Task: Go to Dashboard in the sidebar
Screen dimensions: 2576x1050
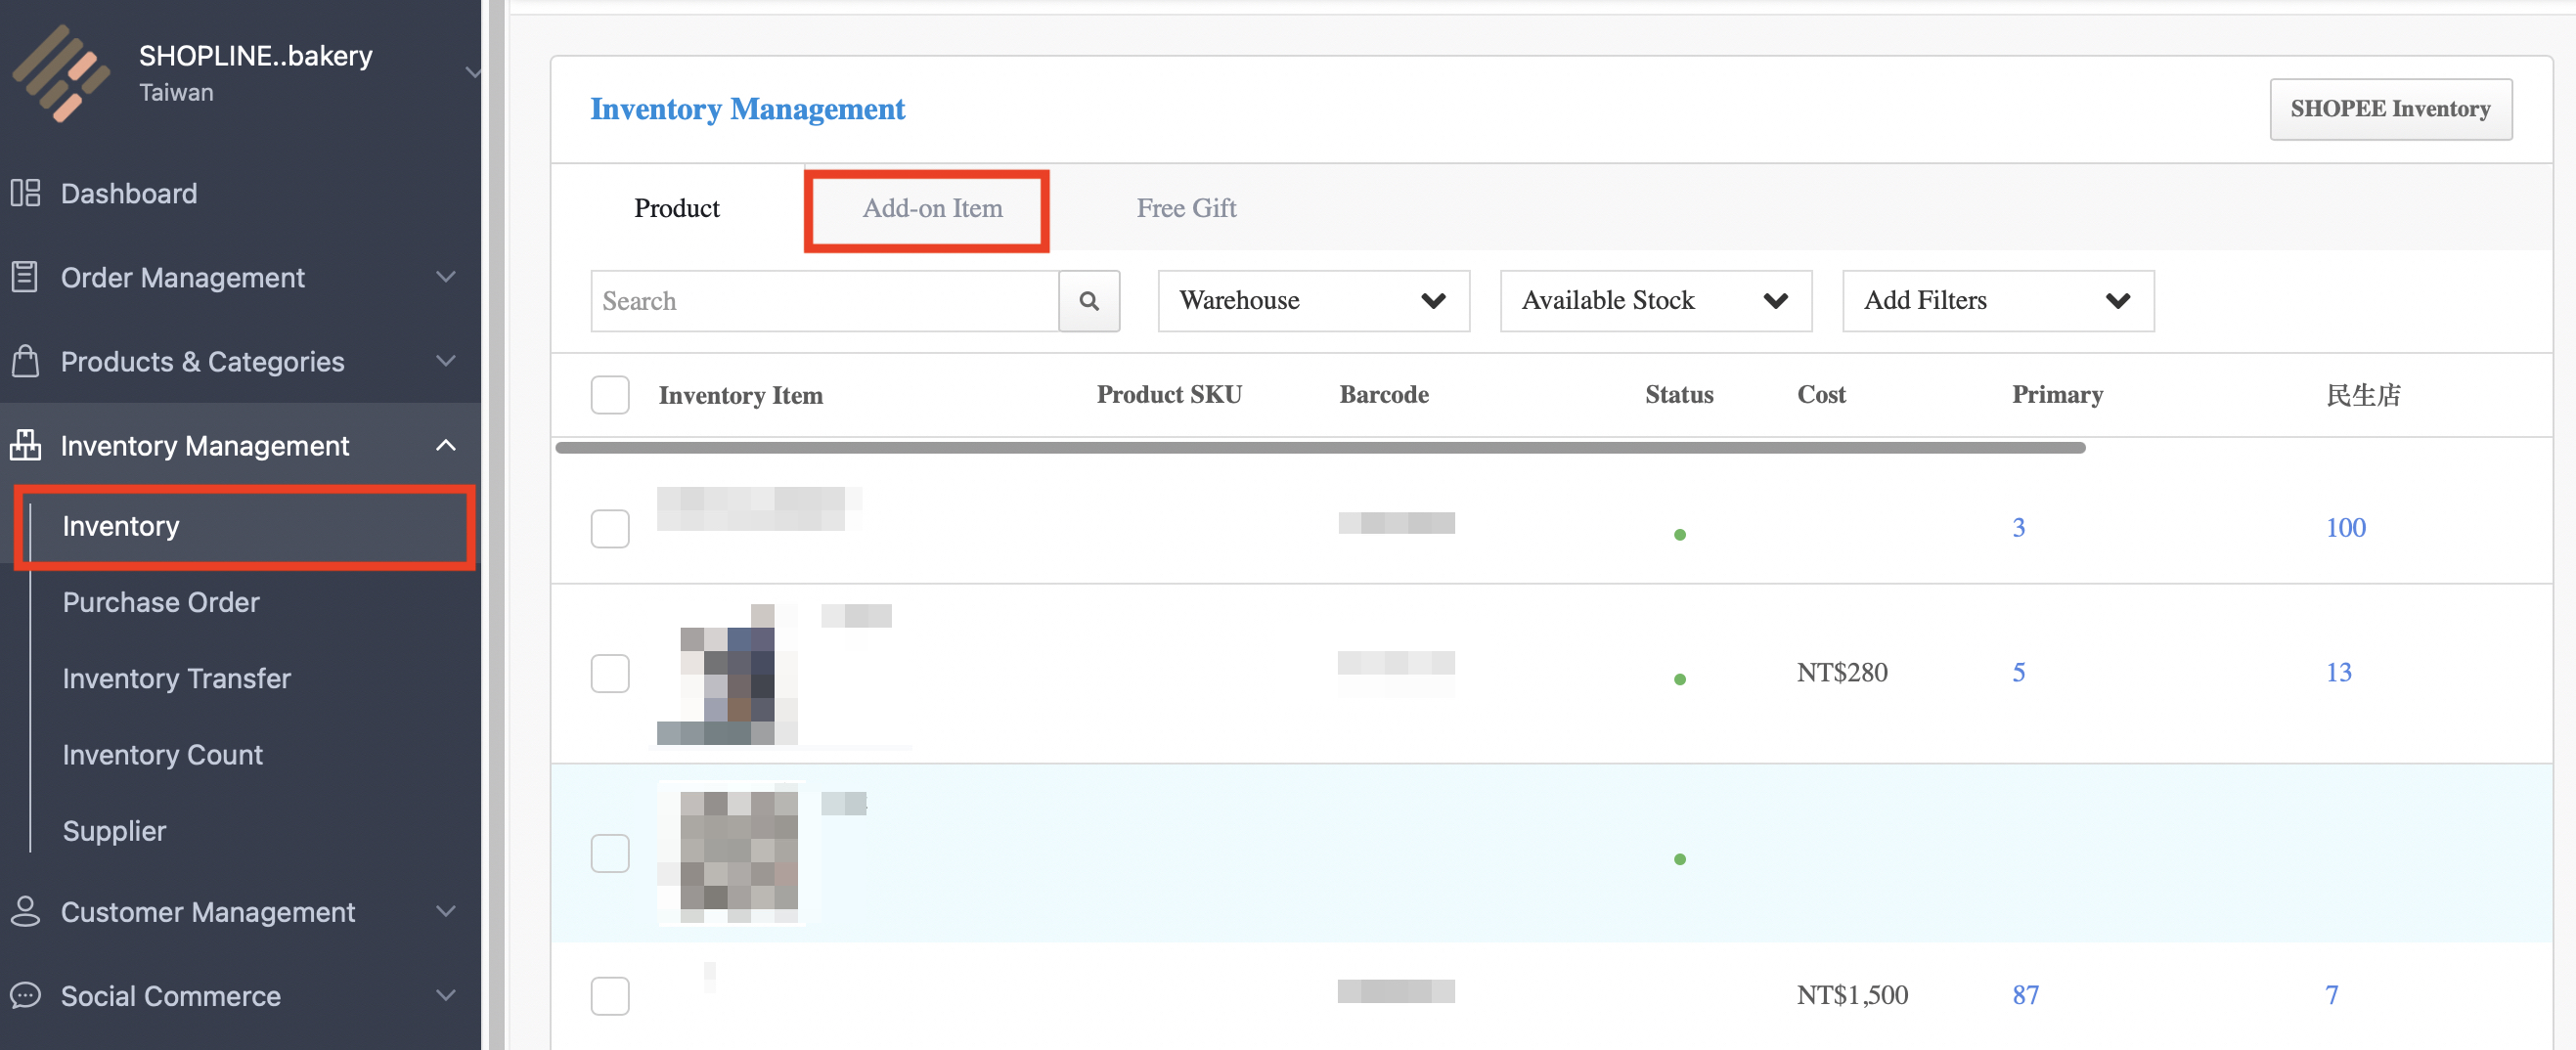Action: point(129,193)
